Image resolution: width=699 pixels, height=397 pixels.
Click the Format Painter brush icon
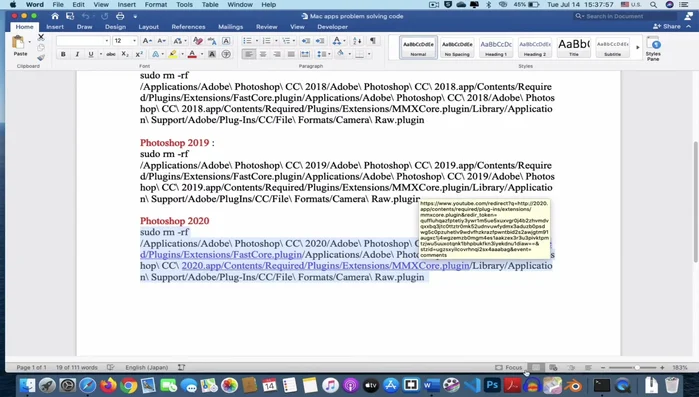41,57
